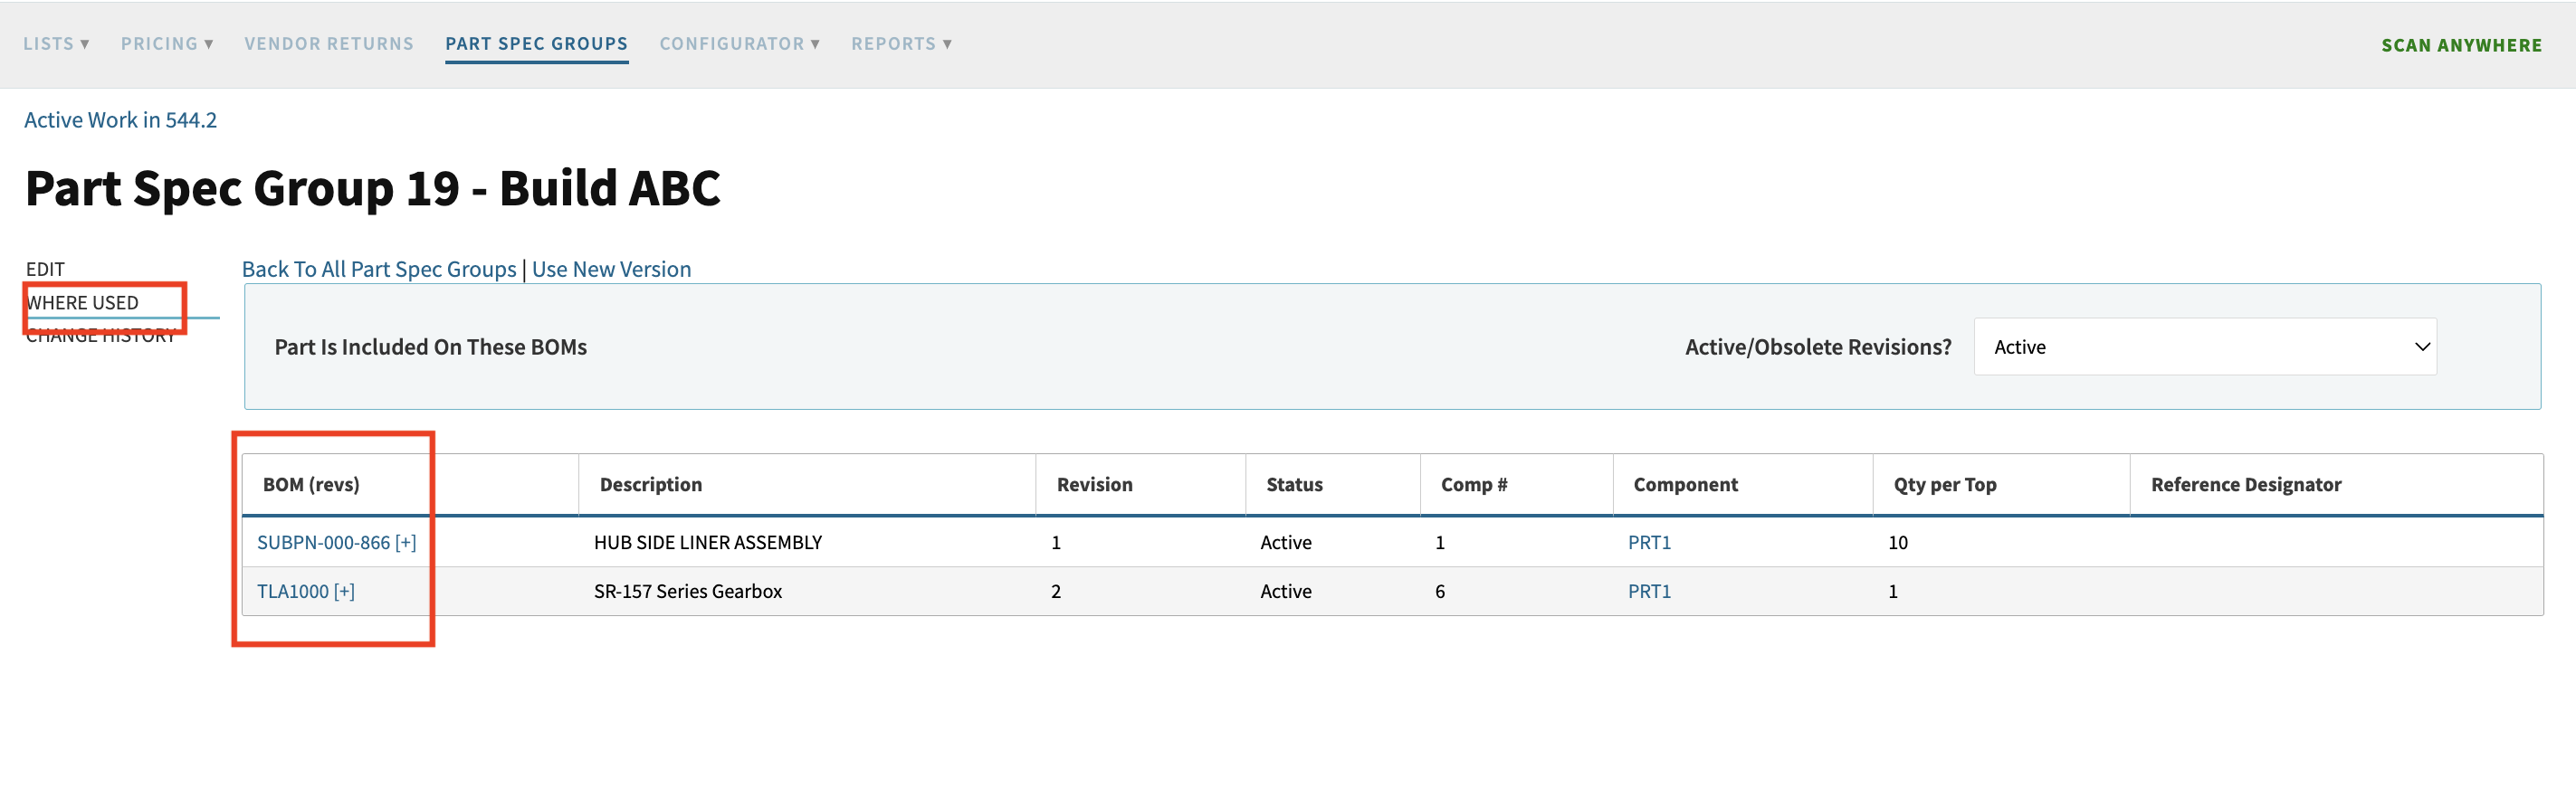Click the Use New Version link
This screenshot has height=807, width=2576.
pos(611,269)
